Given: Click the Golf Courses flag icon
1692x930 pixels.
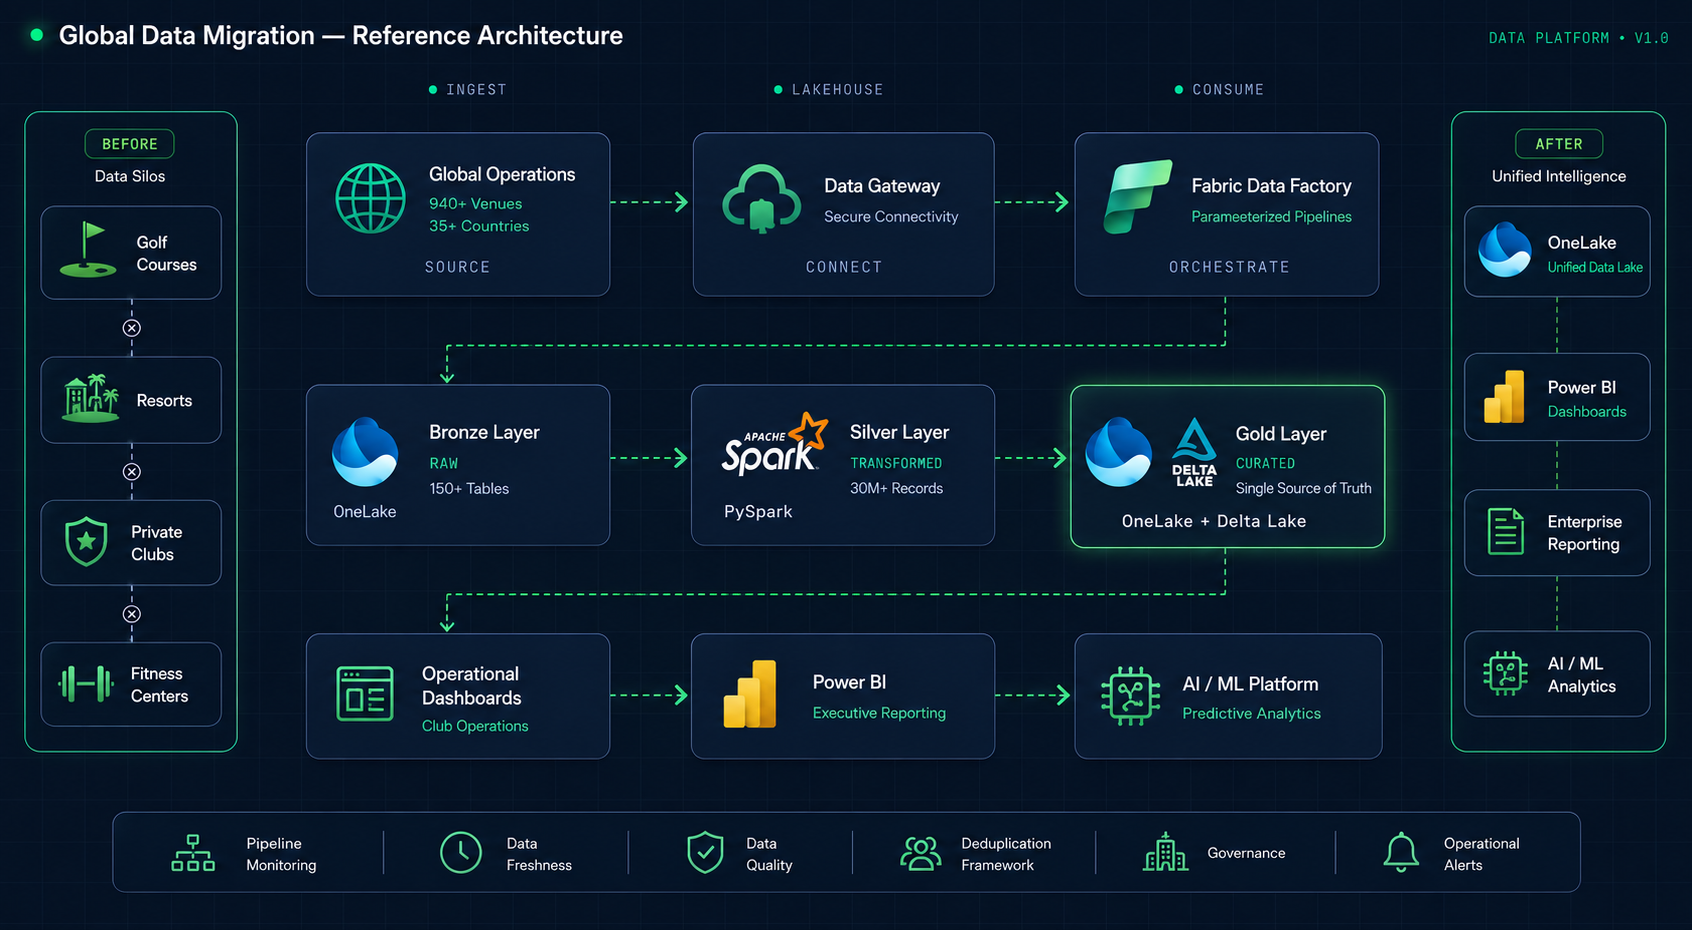Looking at the screenshot, I should coord(89,250).
